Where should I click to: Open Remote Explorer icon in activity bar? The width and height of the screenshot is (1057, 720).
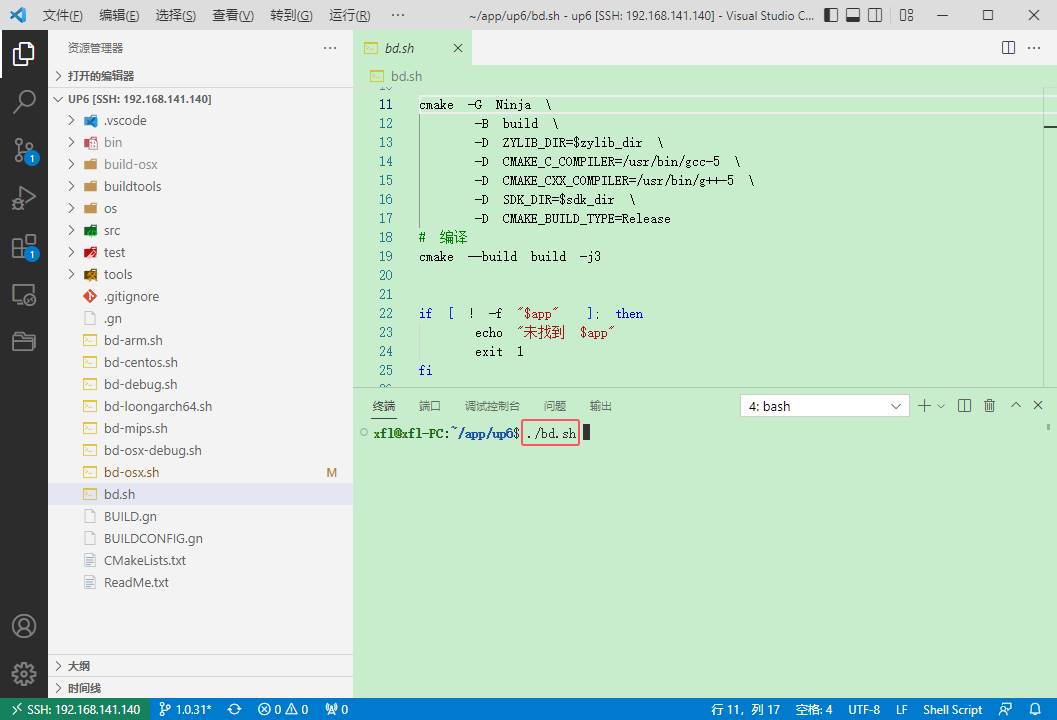pos(24,295)
